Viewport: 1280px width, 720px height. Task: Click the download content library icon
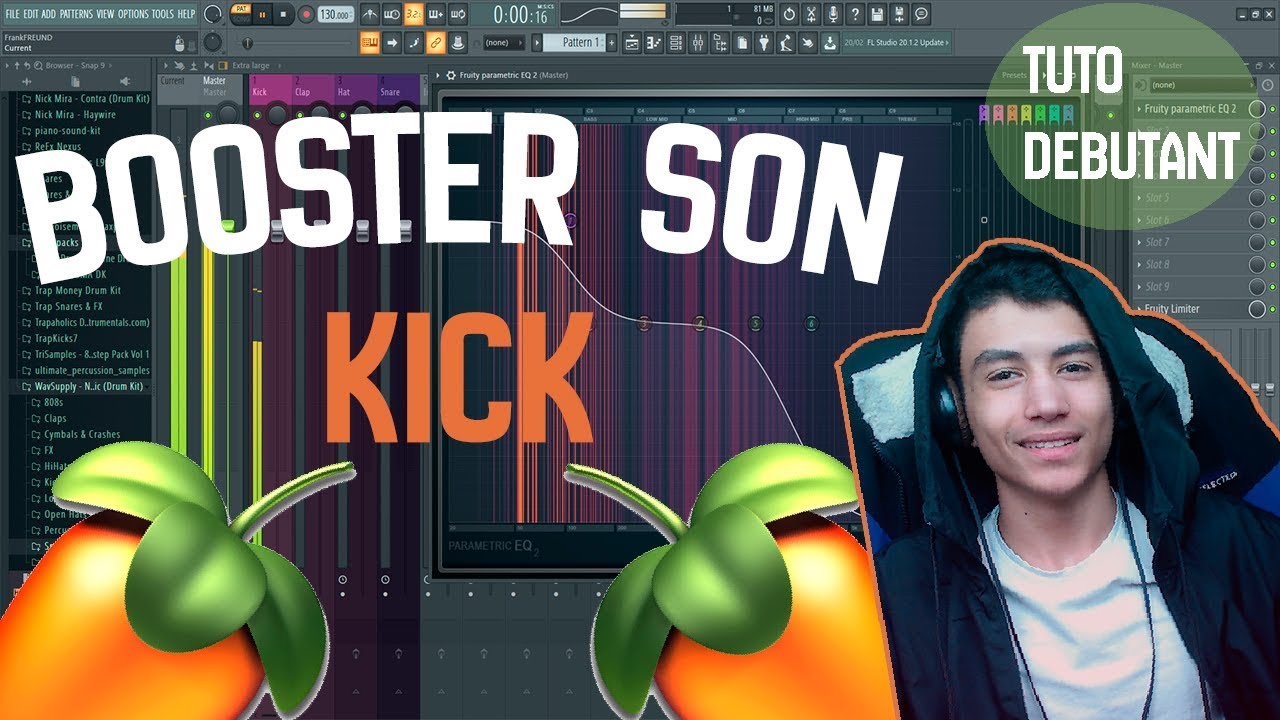tap(829, 43)
